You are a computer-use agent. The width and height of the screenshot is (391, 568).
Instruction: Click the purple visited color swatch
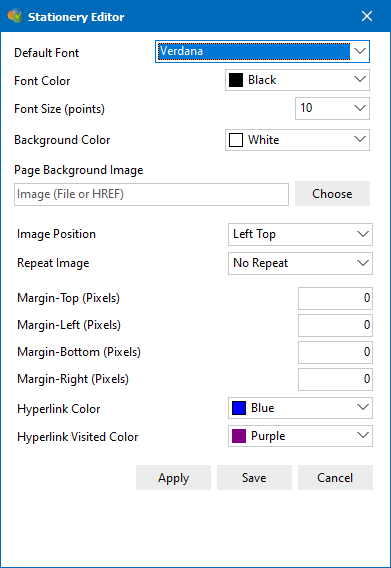[239, 436]
